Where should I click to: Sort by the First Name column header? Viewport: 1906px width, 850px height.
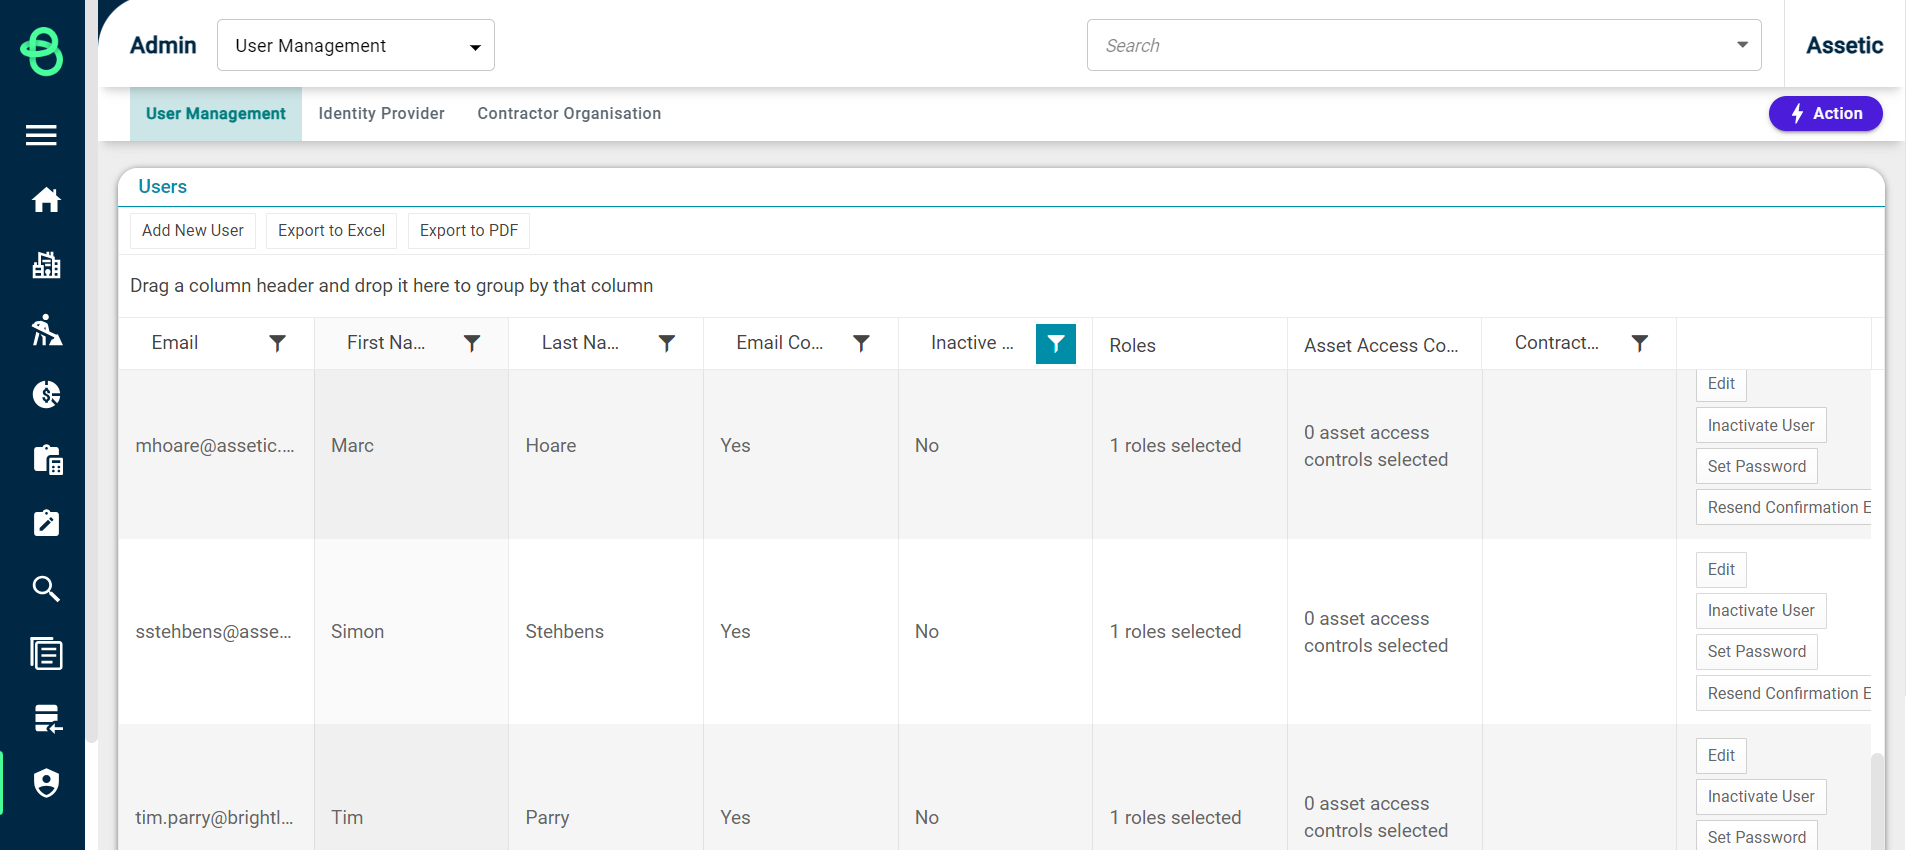click(x=386, y=343)
